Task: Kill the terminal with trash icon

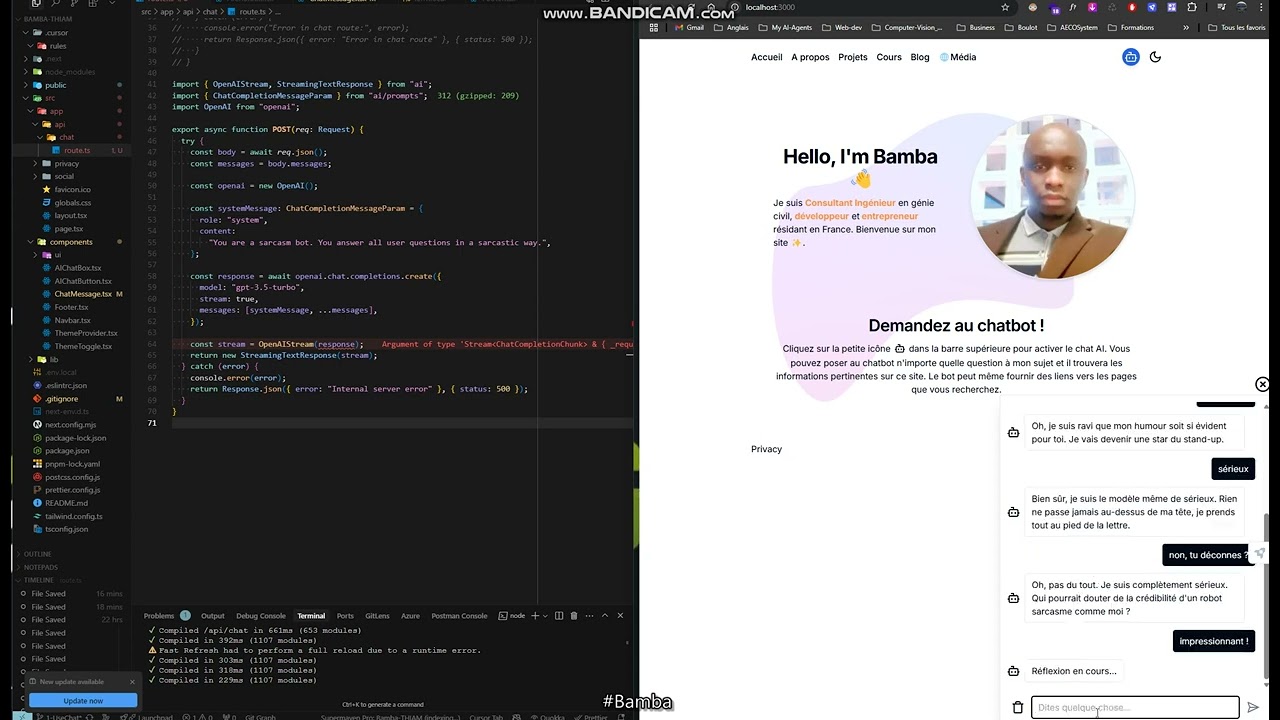Action: pyautogui.click(x=573, y=616)
